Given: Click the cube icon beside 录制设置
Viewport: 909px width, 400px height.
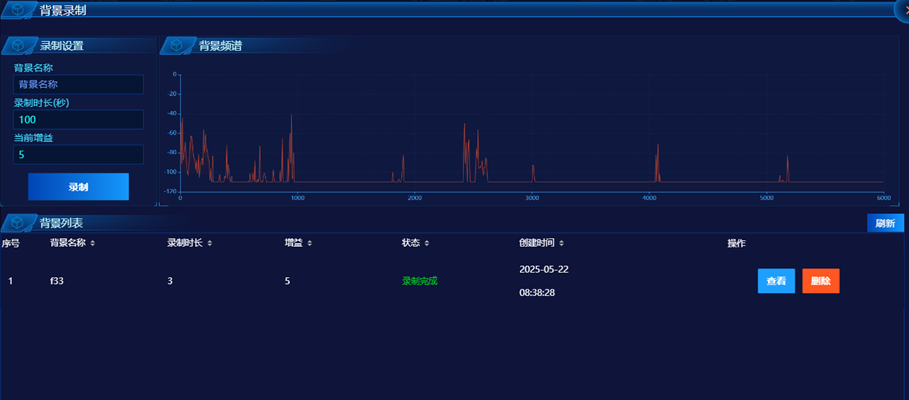Looking at the screenshot, I should coord(19,45).
